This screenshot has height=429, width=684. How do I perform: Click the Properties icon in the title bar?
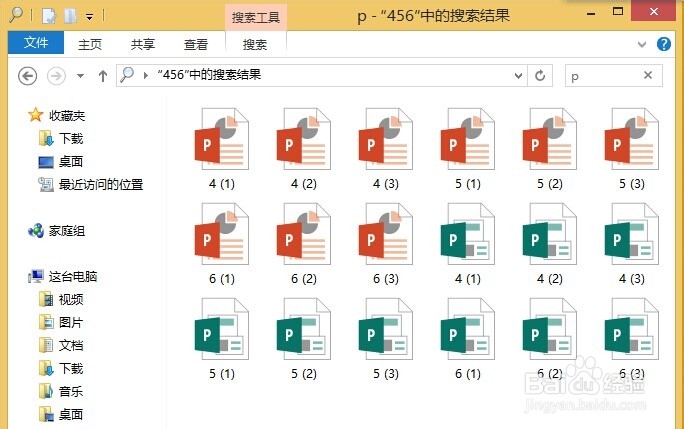click(x=49, y=16)
